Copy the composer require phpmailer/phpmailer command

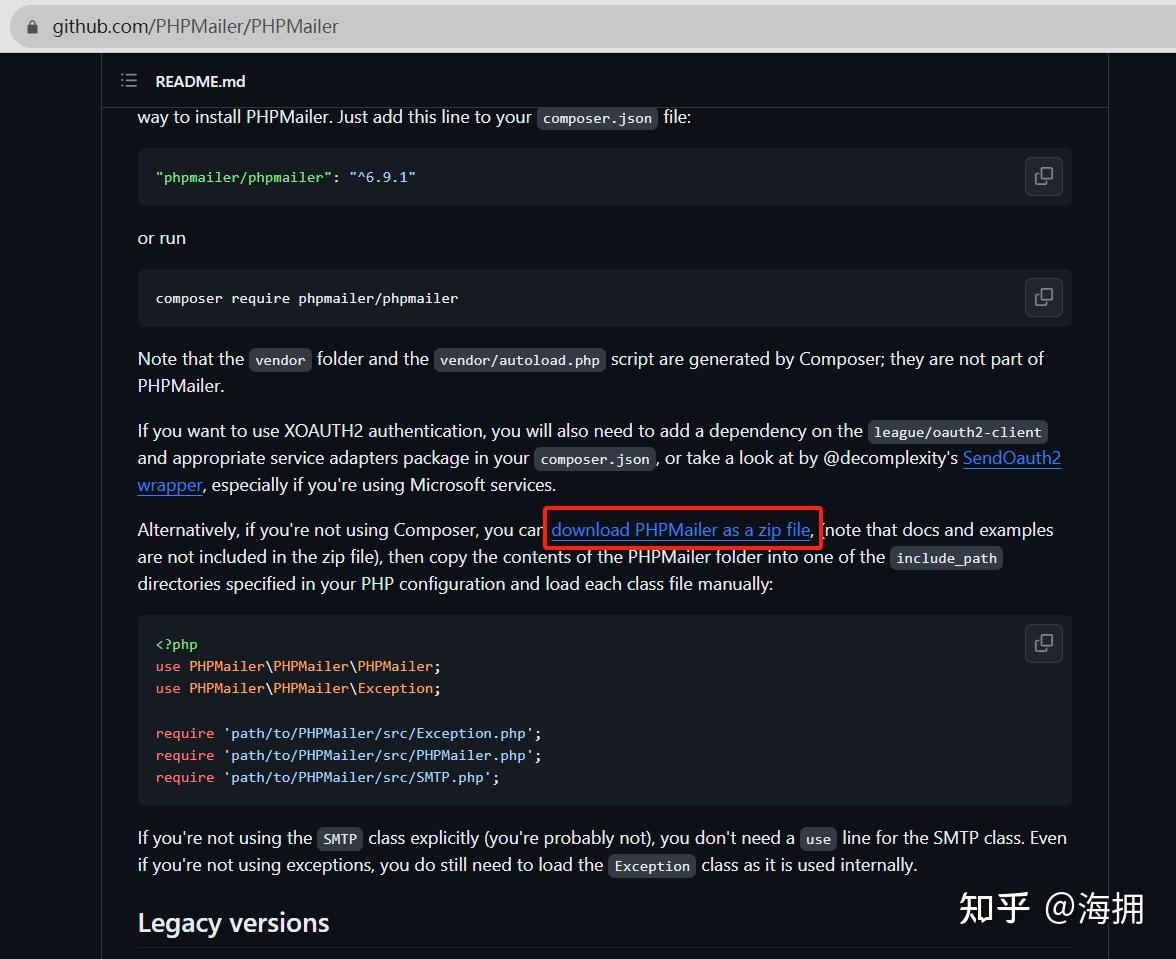coord(1043,297)
